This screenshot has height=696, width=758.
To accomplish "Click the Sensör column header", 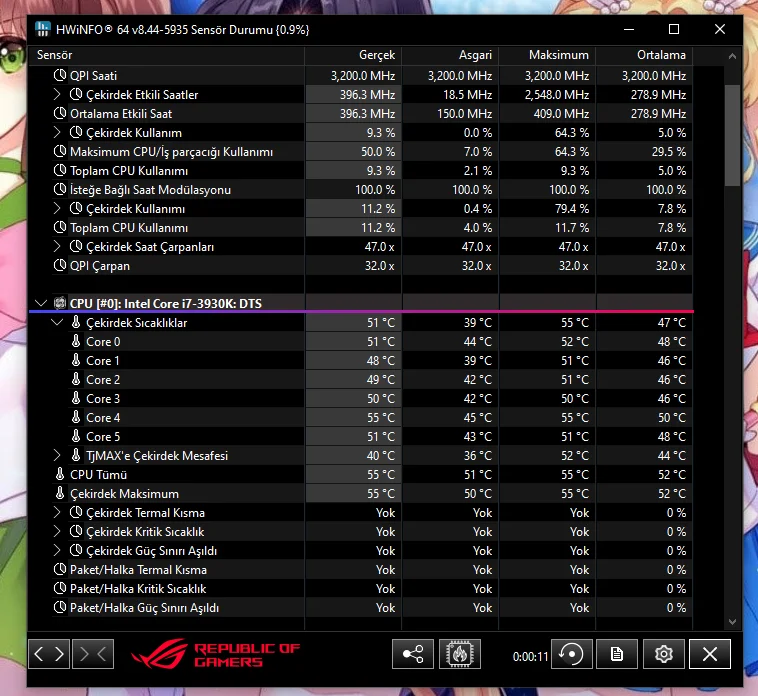I will click(x=167, y=55).
